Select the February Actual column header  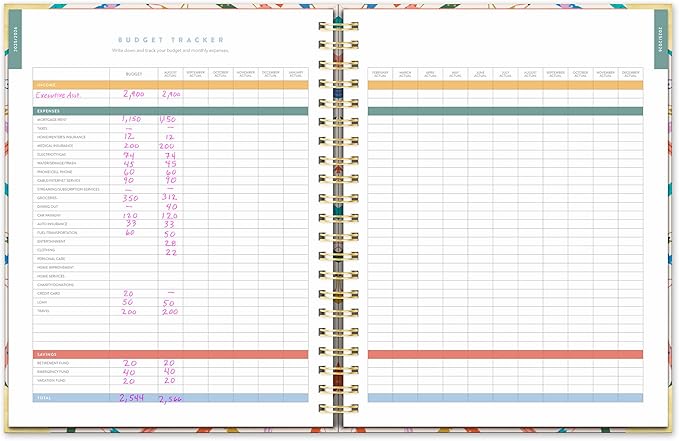tap(380, 74)
